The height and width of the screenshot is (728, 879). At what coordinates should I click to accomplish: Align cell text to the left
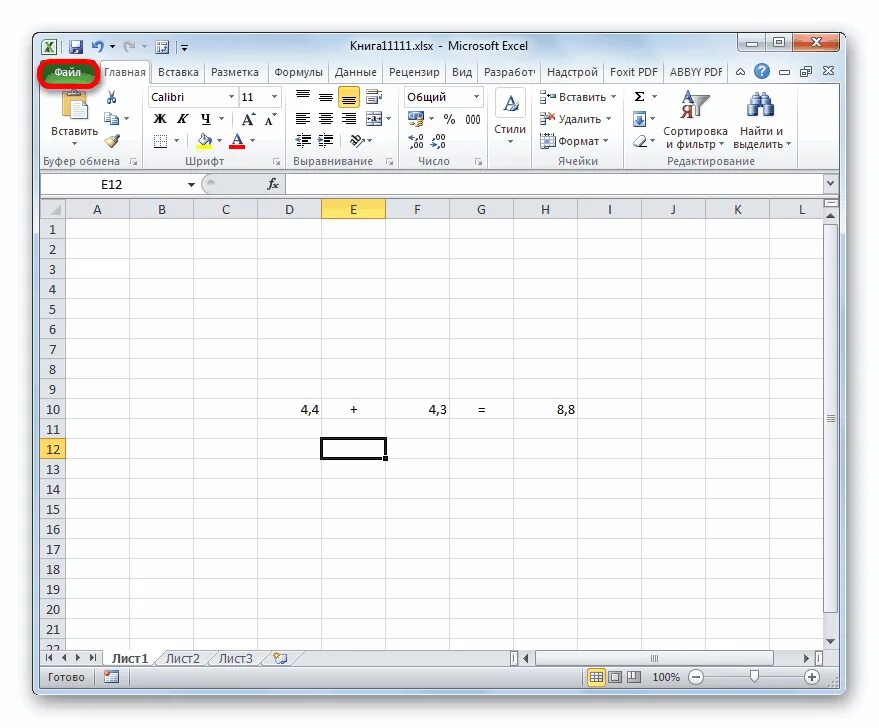[x=303, y=119]
